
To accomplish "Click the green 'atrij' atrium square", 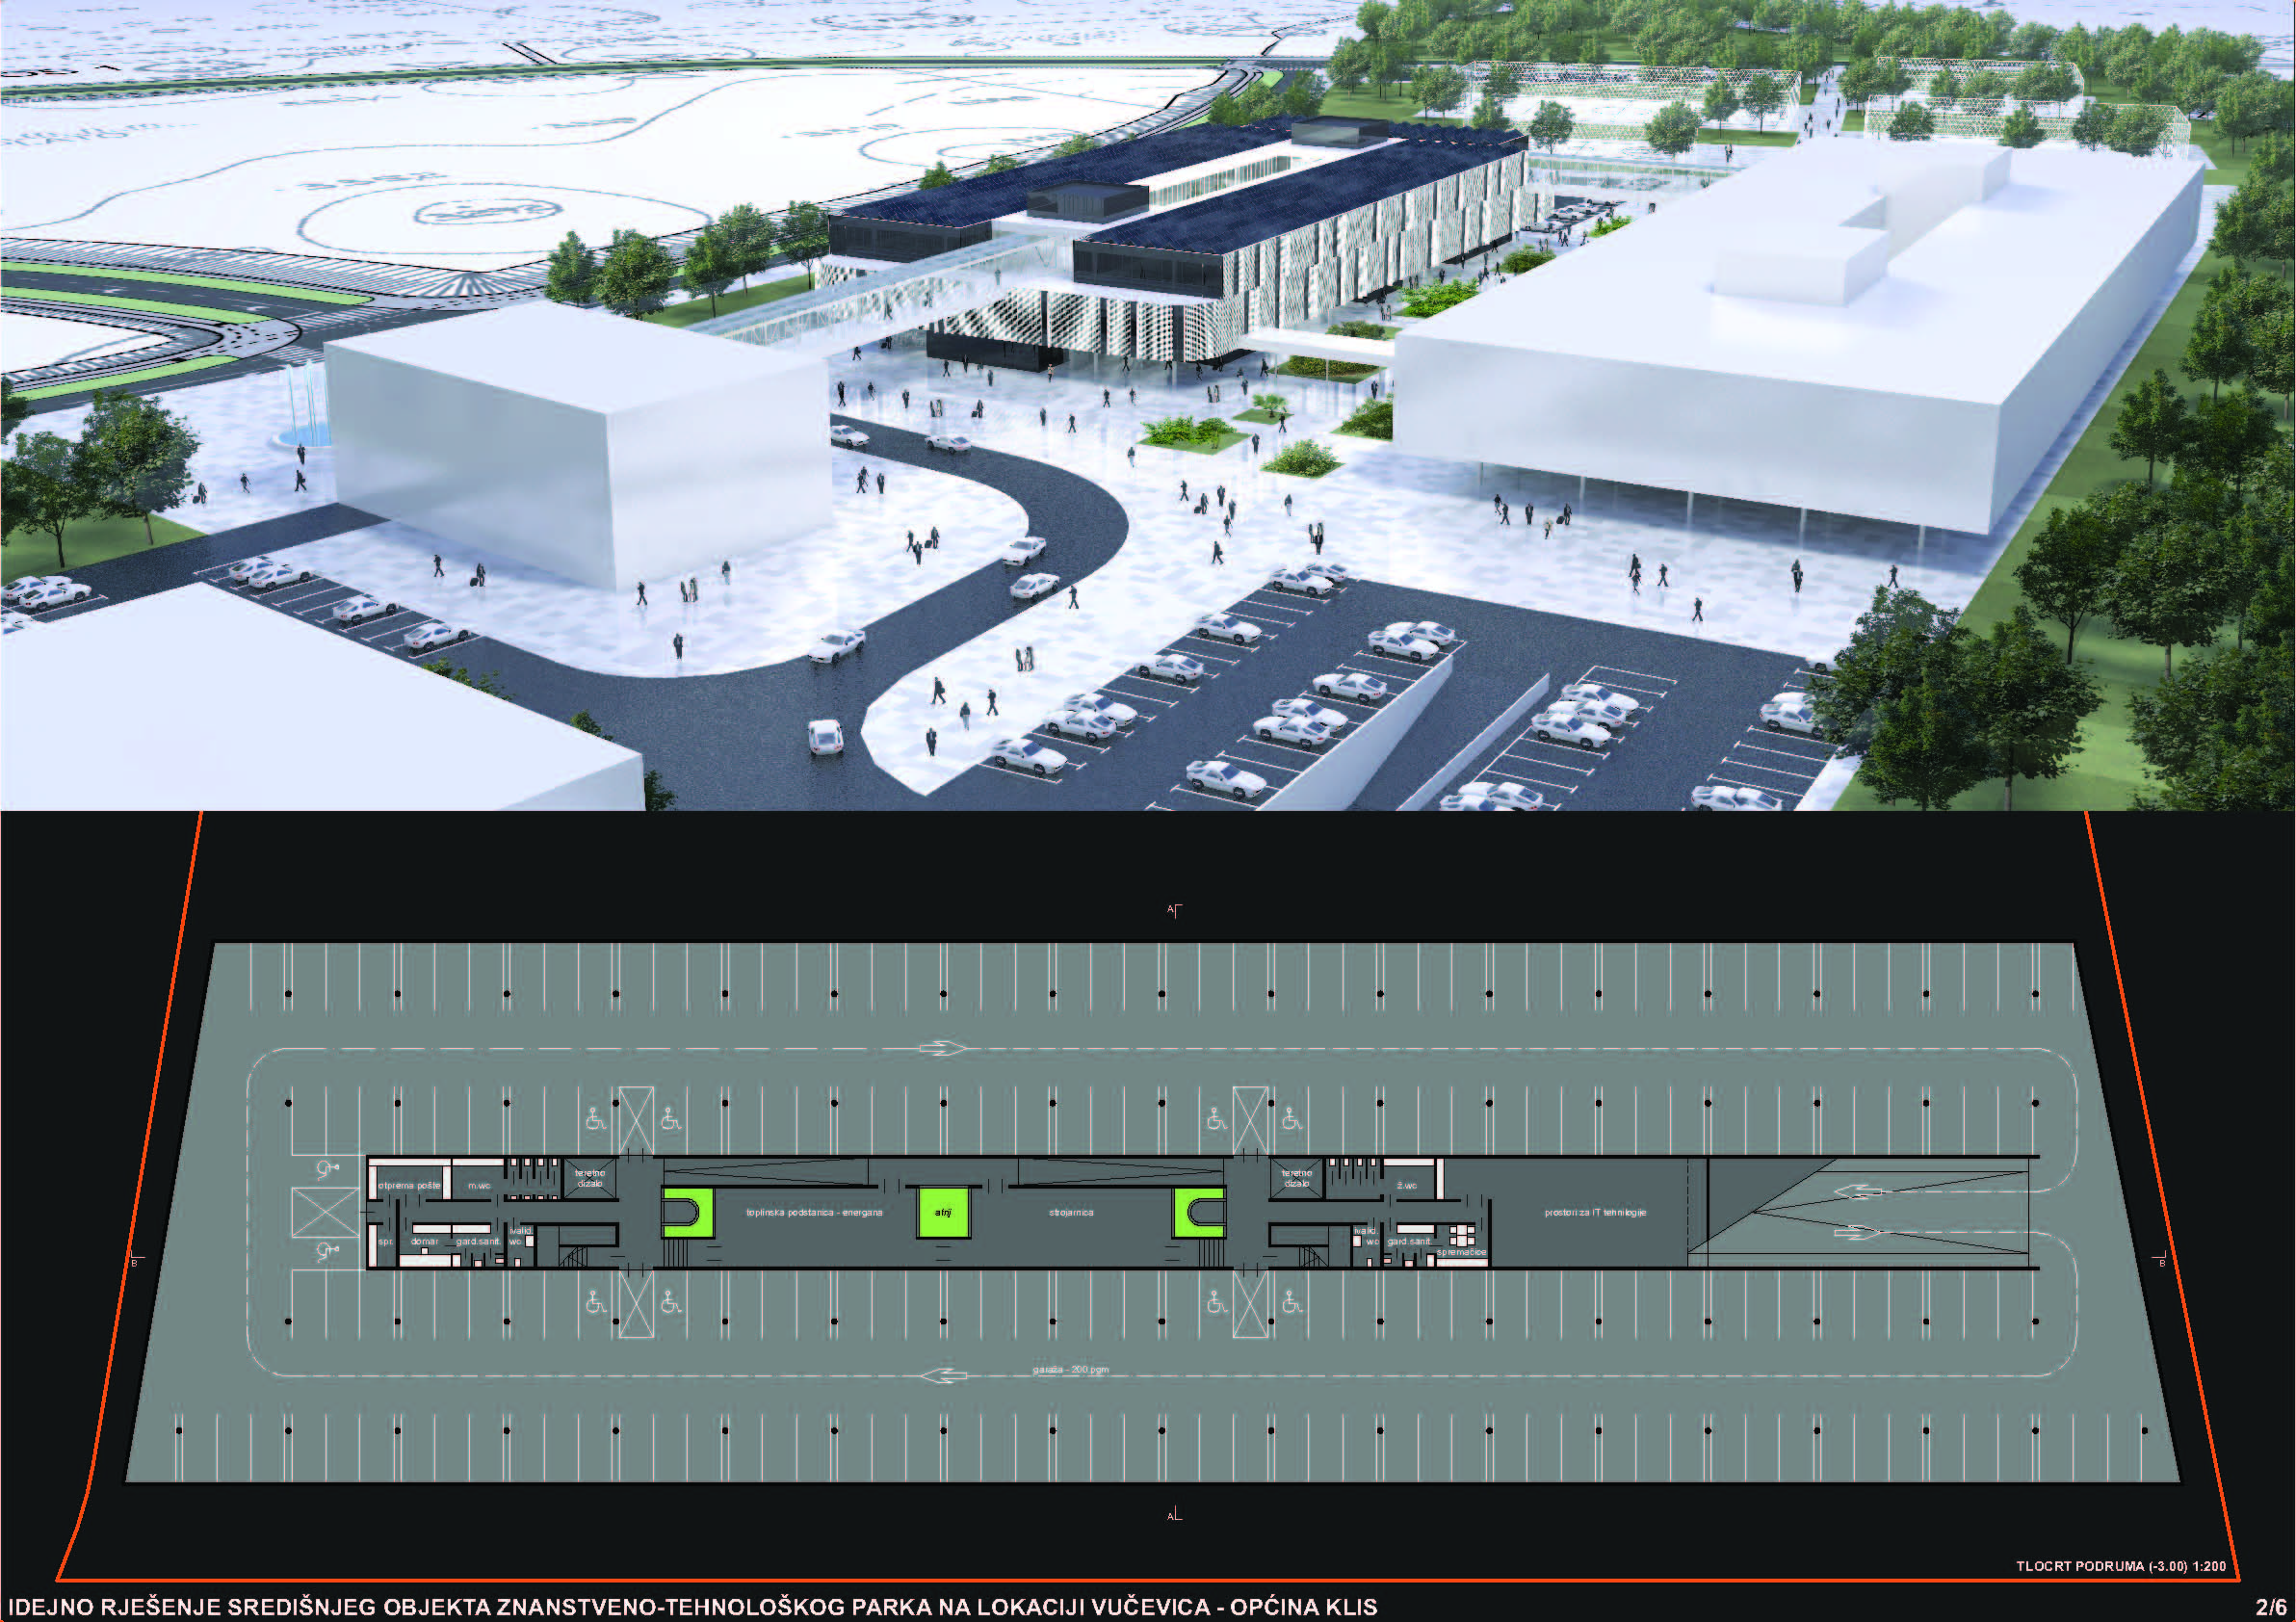I will click(x=943, y=1212).
